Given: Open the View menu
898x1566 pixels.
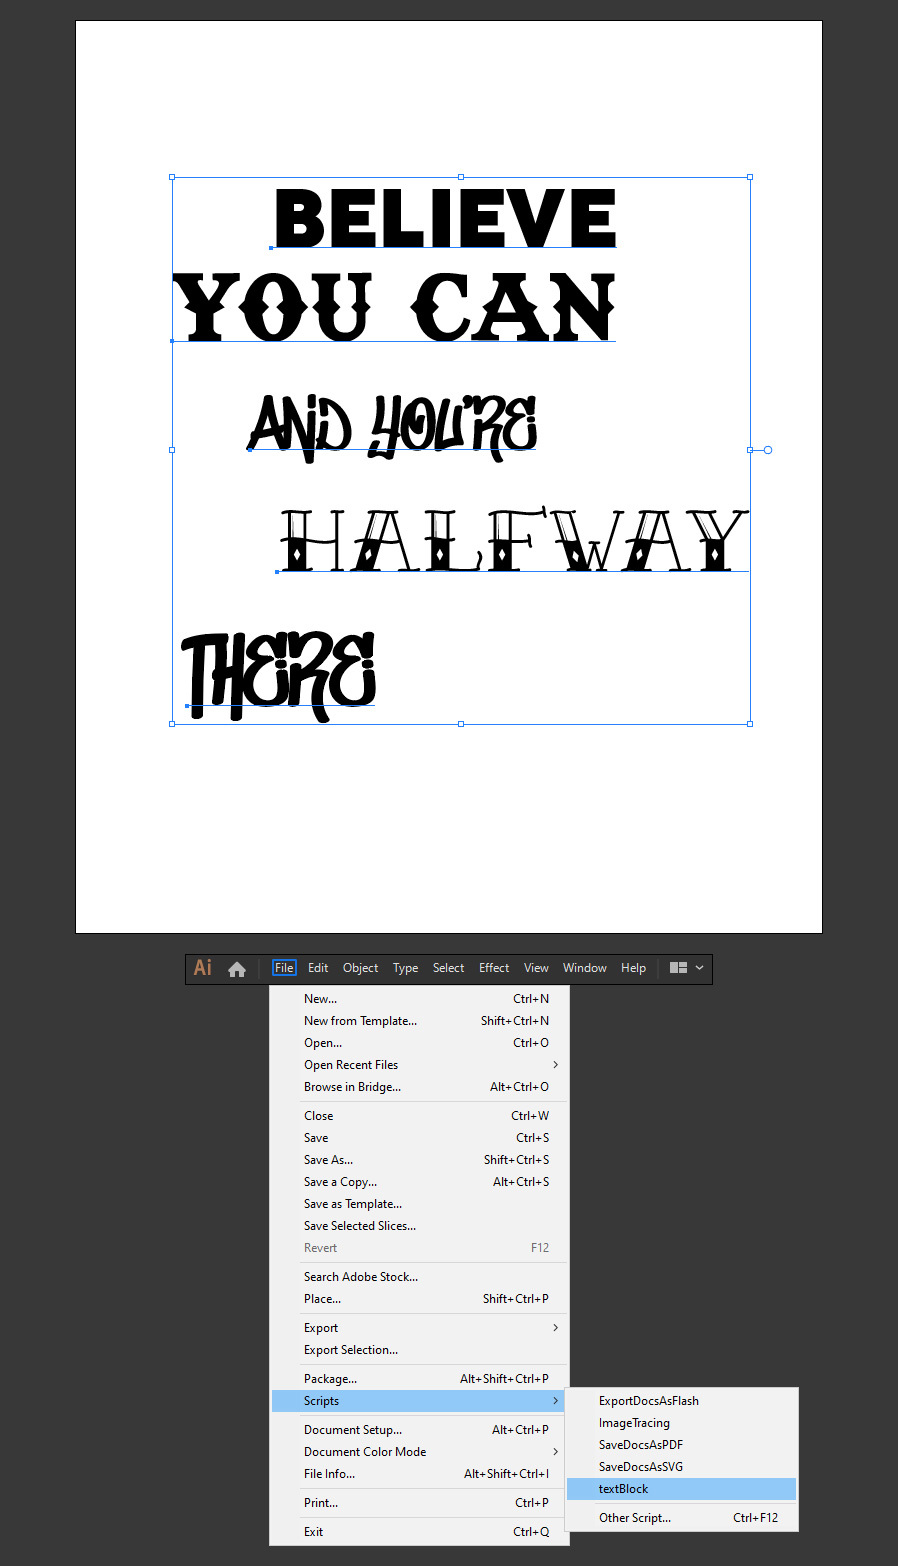Looking at the screenshot, I should (x=536, y=968).
